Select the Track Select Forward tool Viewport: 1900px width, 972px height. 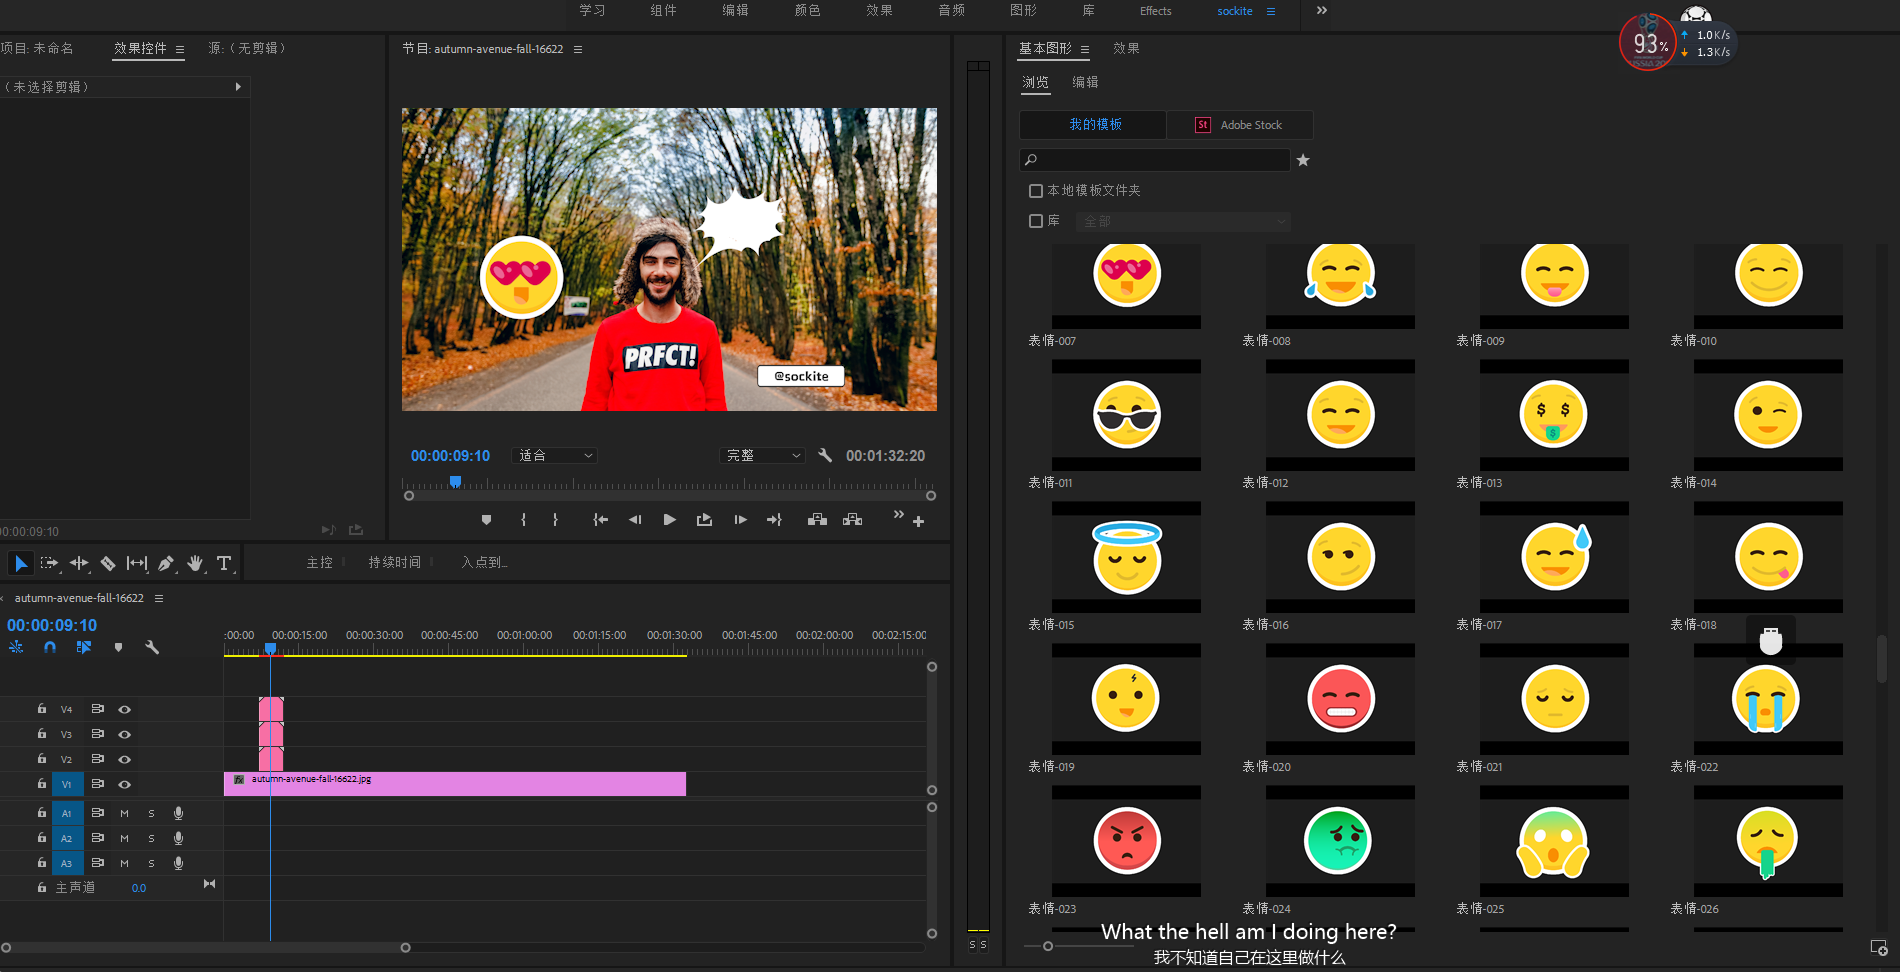tap(49, 563)
